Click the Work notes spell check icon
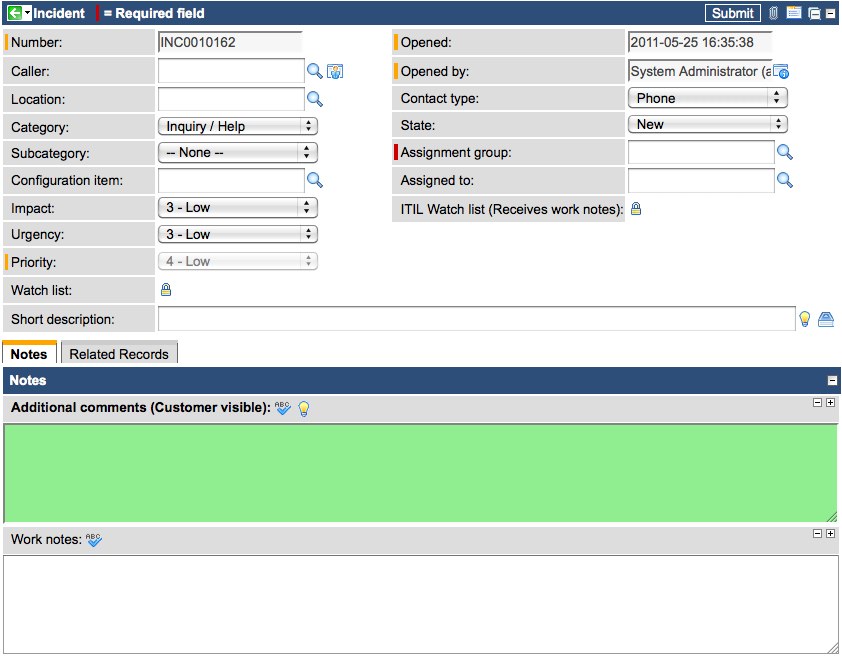Viewport: 842px width, 657px height. 94,540
